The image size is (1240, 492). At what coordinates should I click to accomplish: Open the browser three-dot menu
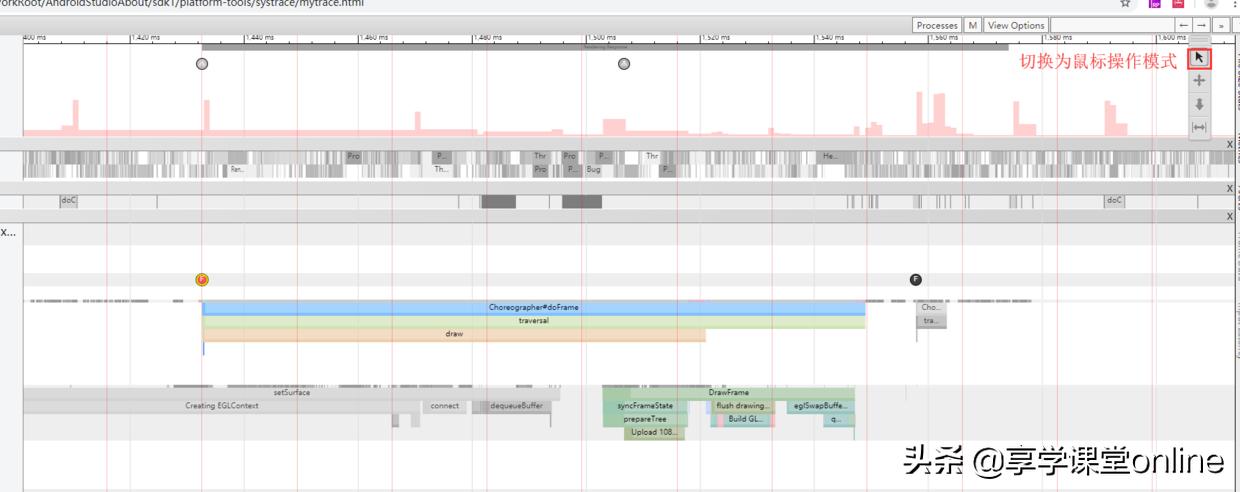(1234, 4)
